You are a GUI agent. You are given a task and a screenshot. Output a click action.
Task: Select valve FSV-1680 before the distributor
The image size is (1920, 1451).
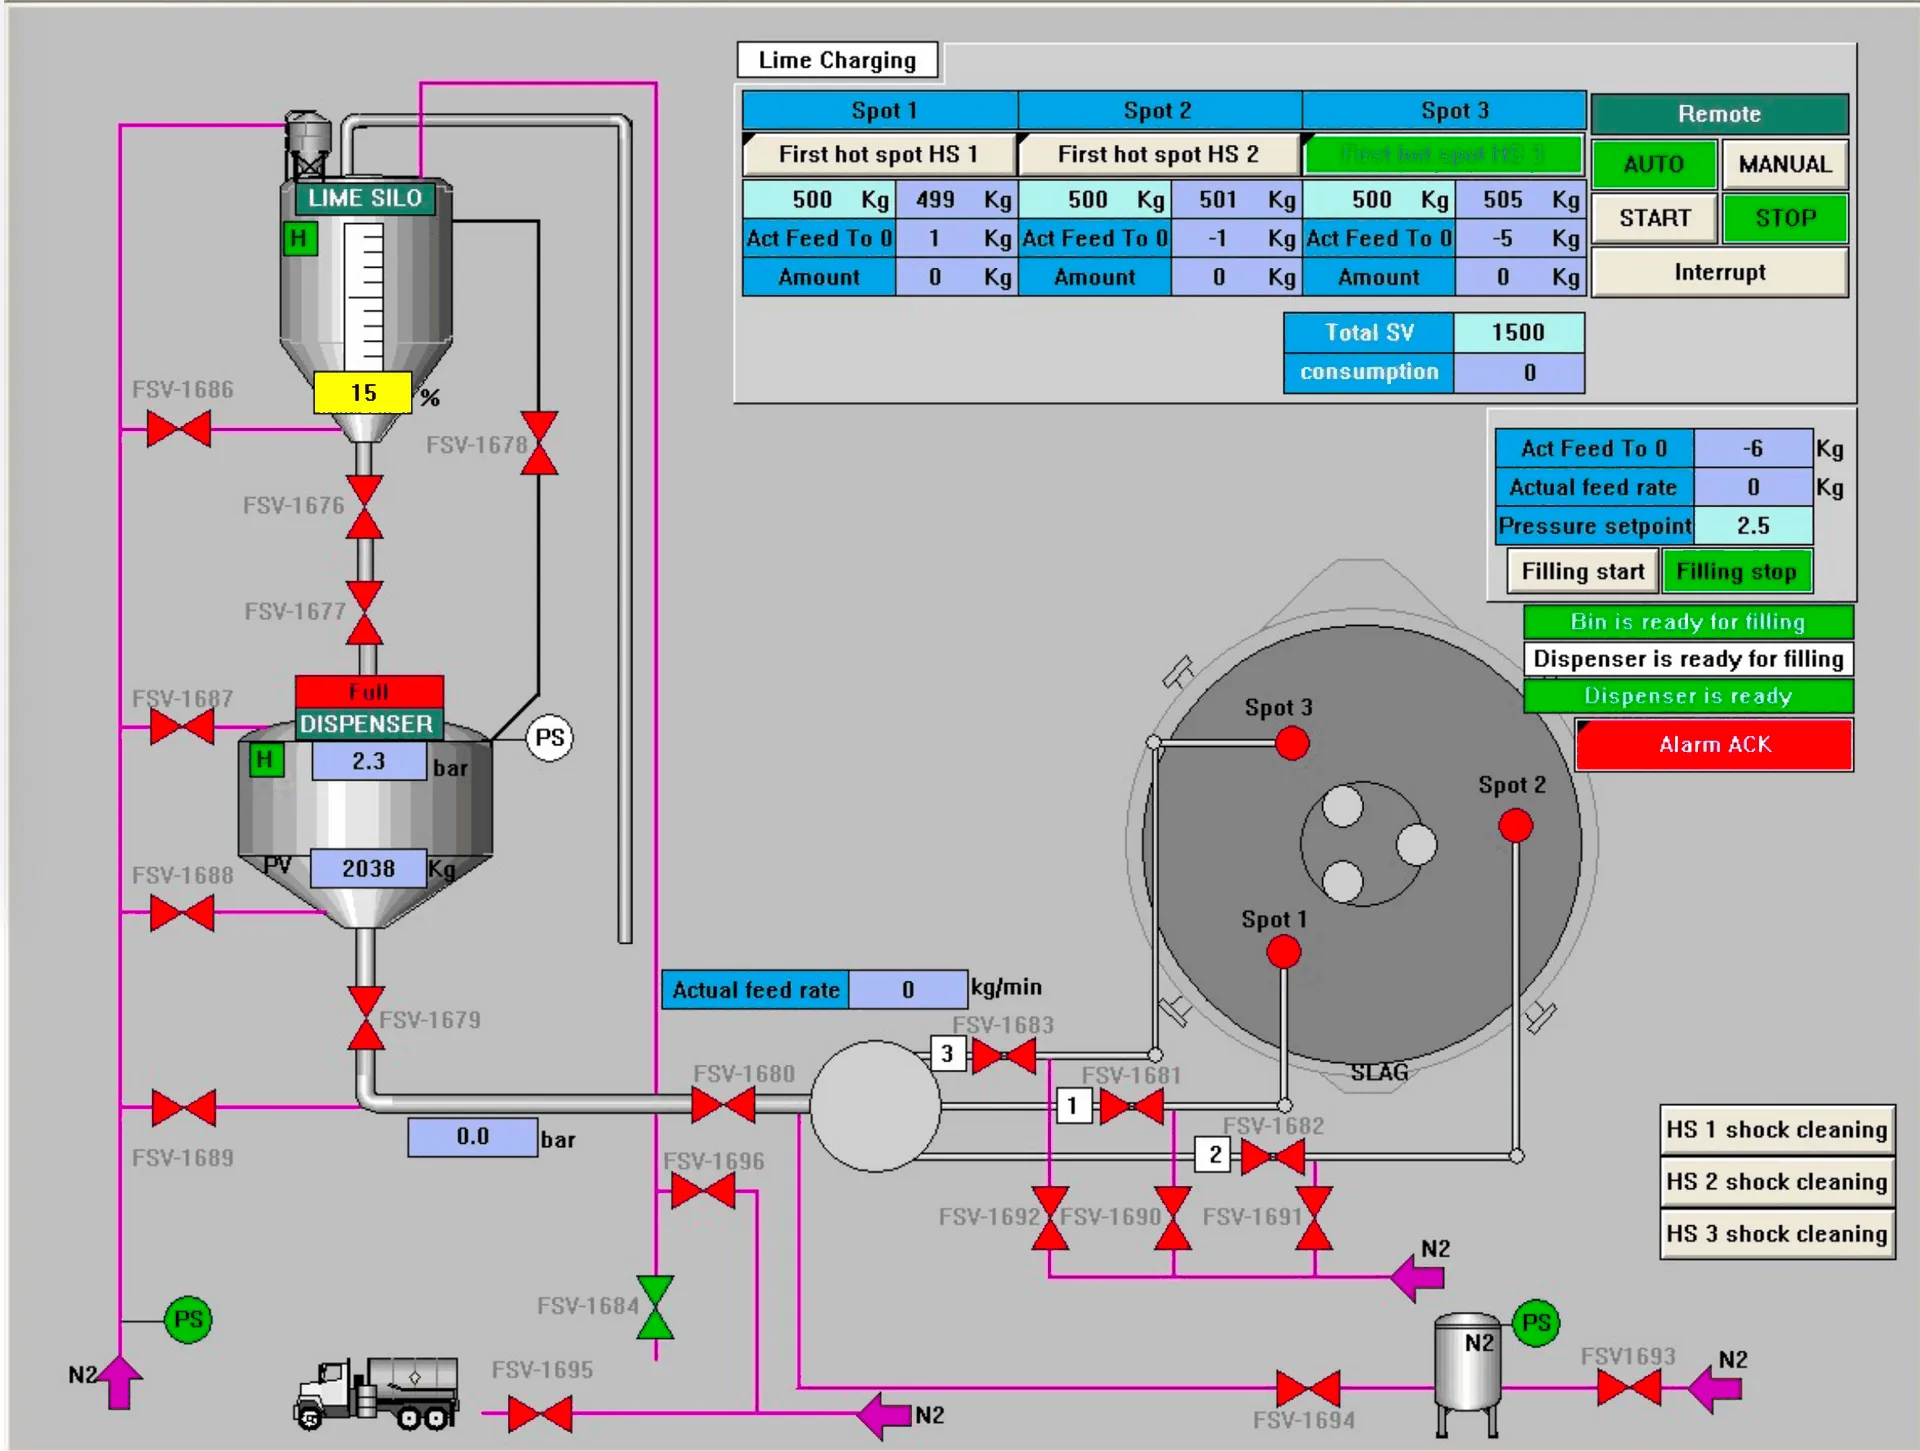coord(723,1106)
